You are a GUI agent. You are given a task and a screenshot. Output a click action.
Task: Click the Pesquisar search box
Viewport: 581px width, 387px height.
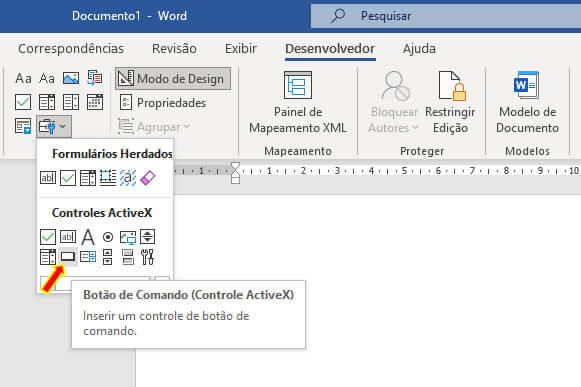(446, 16)
